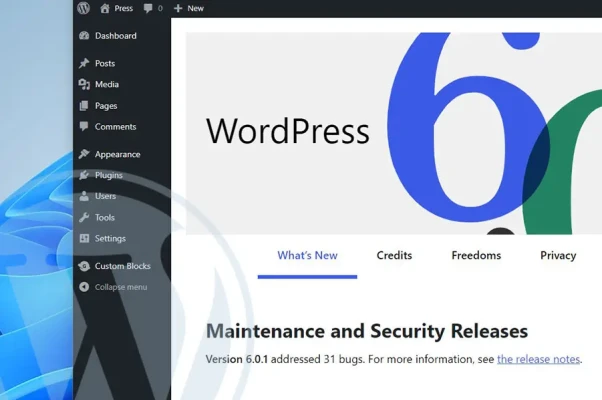
Task: Open the release notes link
Action: coord(538,359)
